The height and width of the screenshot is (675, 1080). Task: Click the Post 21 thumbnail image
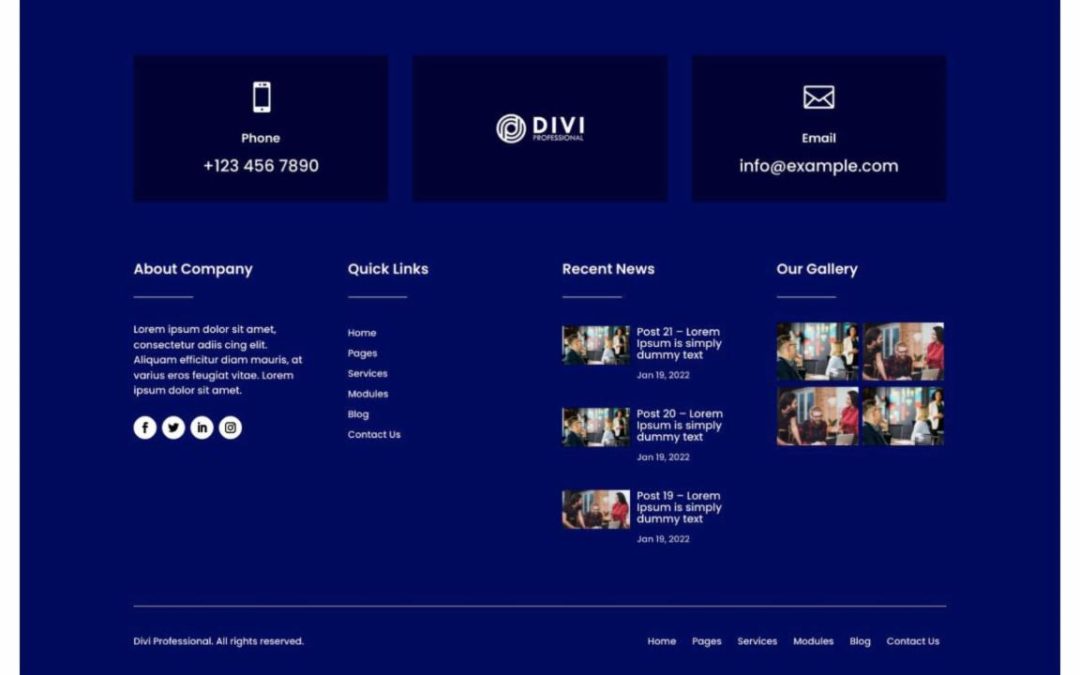pos(596,345)
